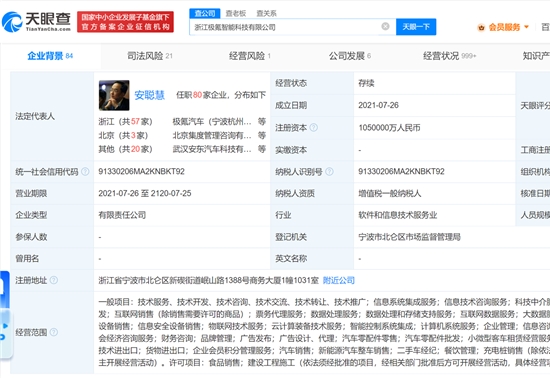Select the 1050000万人民币 registered capital value
550x378 pixels.
point(389,128)
